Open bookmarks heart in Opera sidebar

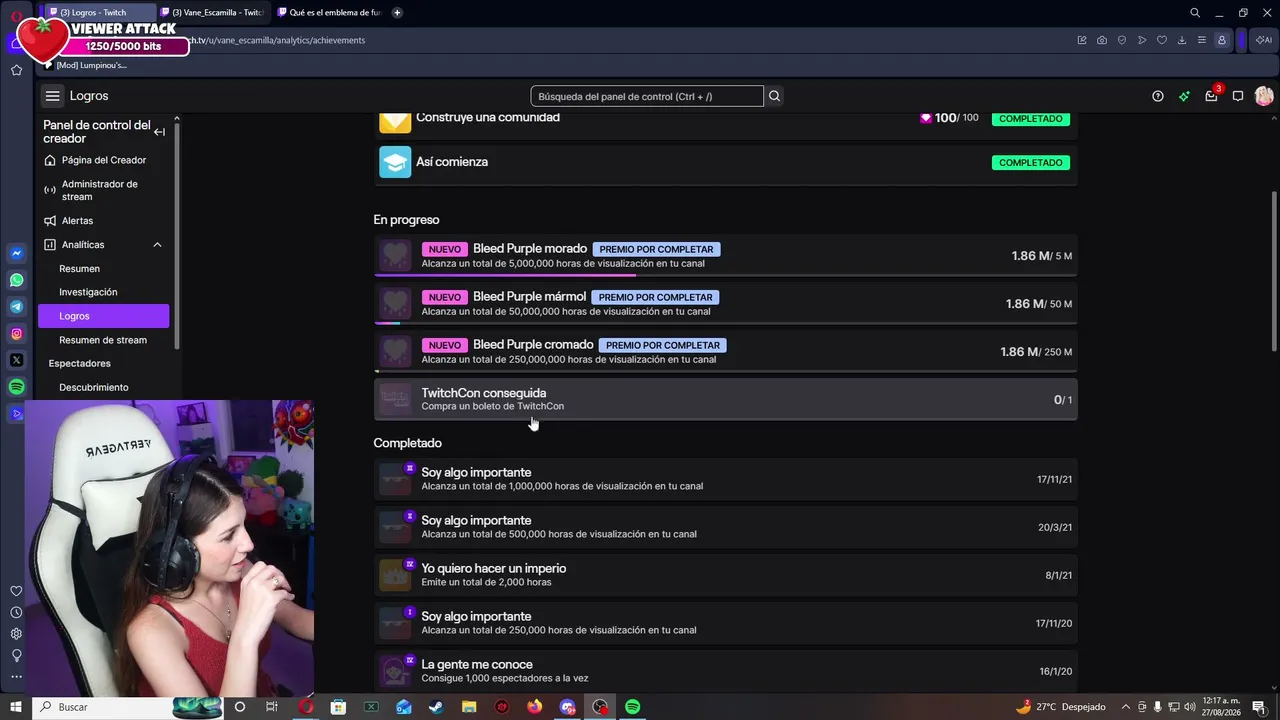[16, 591]
